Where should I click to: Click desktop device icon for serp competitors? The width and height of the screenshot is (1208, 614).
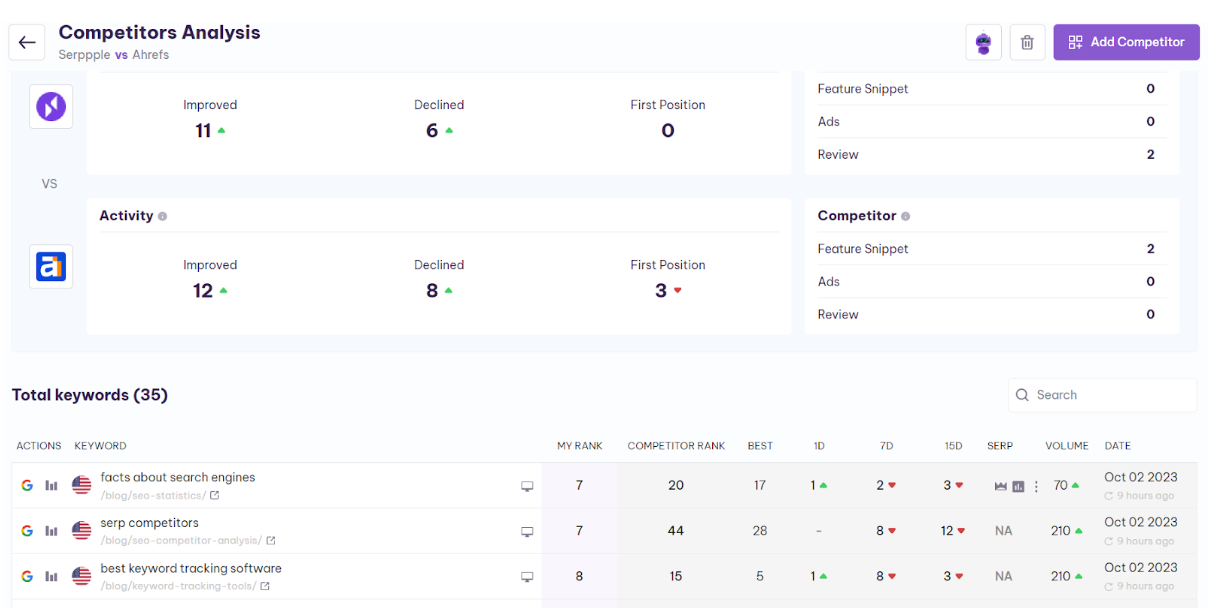coord(527,532)
